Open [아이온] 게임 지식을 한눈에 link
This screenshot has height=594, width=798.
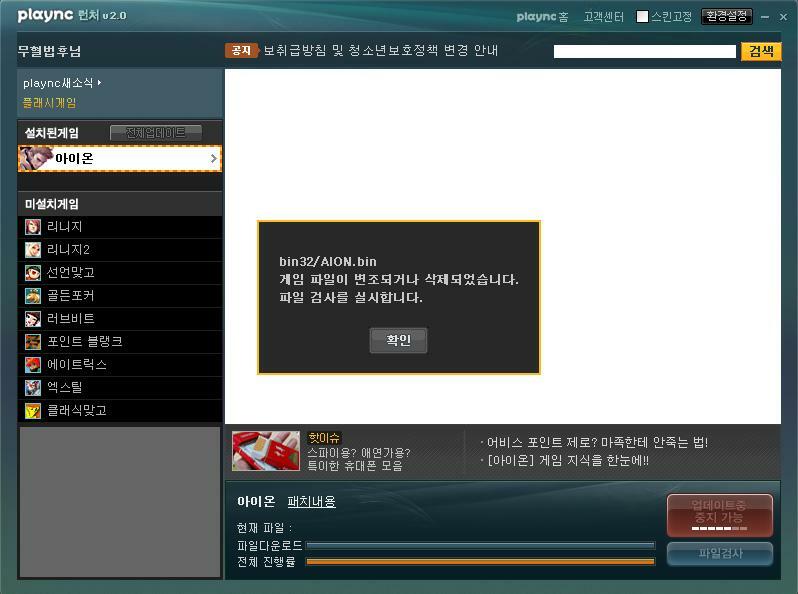tap(568, 461)
